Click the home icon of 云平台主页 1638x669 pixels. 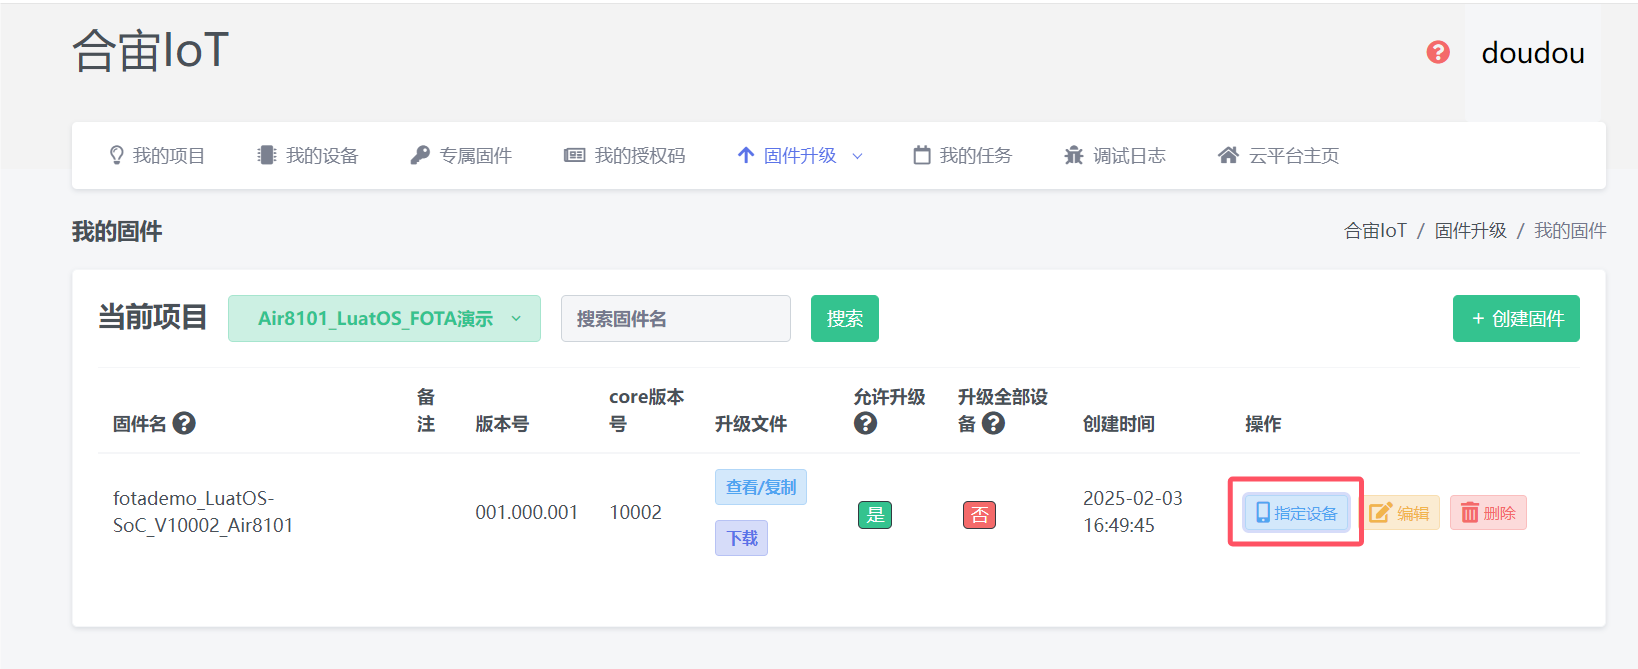click(1228, 155)
